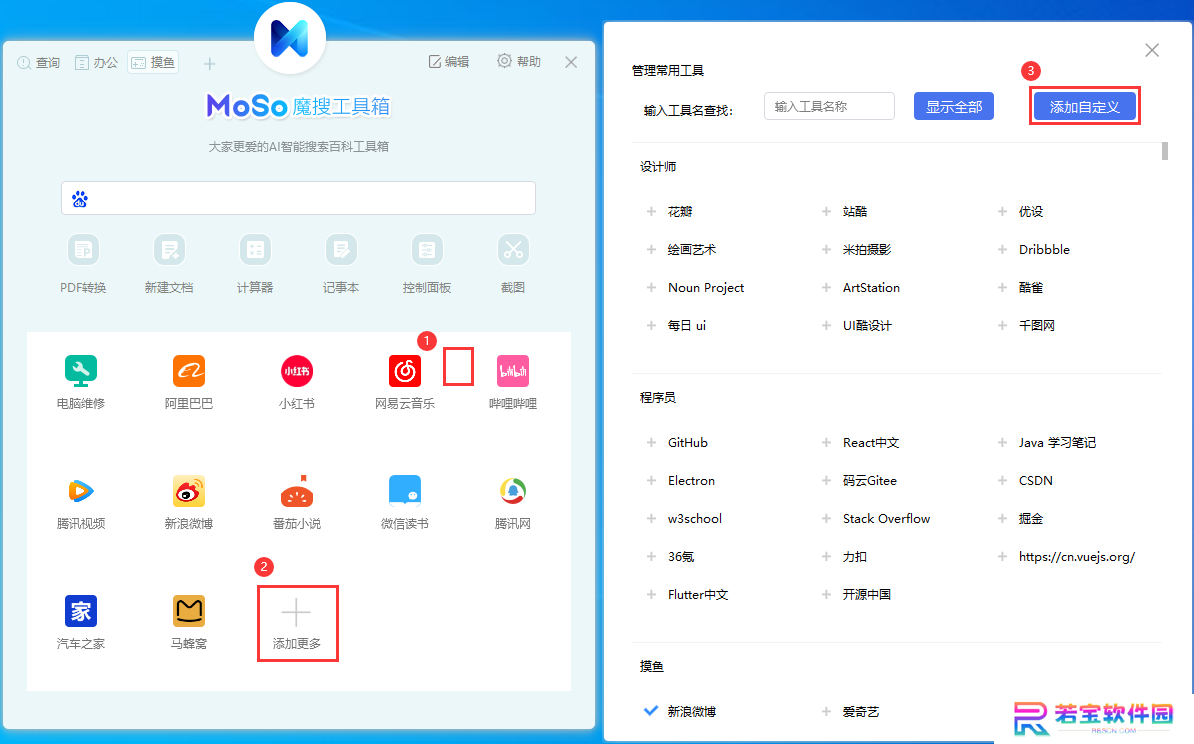Viewport: 1194px width, 744px height.
Task: Open the 哔哩哔哩 shortcut
Action: pos(513,371)
